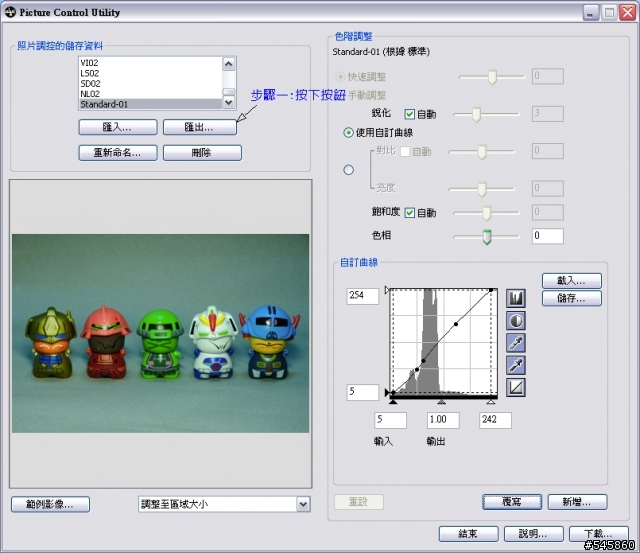Click the gray midpoint triangle marker
Viewport: 640px width, 553px height.
(441, 402)
